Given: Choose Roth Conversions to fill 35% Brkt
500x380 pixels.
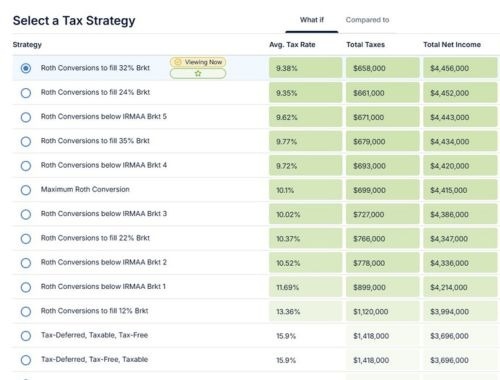Looking at the screenshot, I should (x=26, y=141).
